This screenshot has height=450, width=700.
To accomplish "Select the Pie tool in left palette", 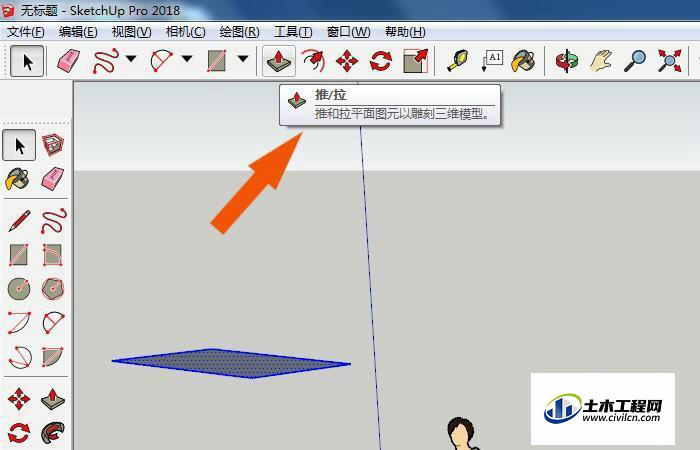I will point(53,357).
